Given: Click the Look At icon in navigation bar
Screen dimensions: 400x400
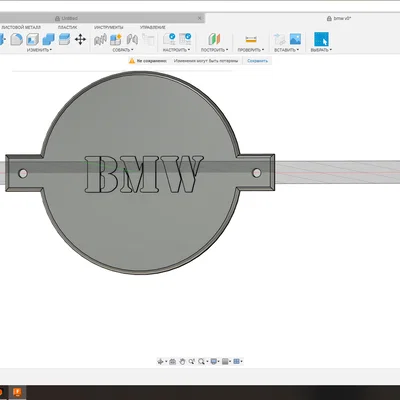Looking at the screenshot, I should click(172, 361).
